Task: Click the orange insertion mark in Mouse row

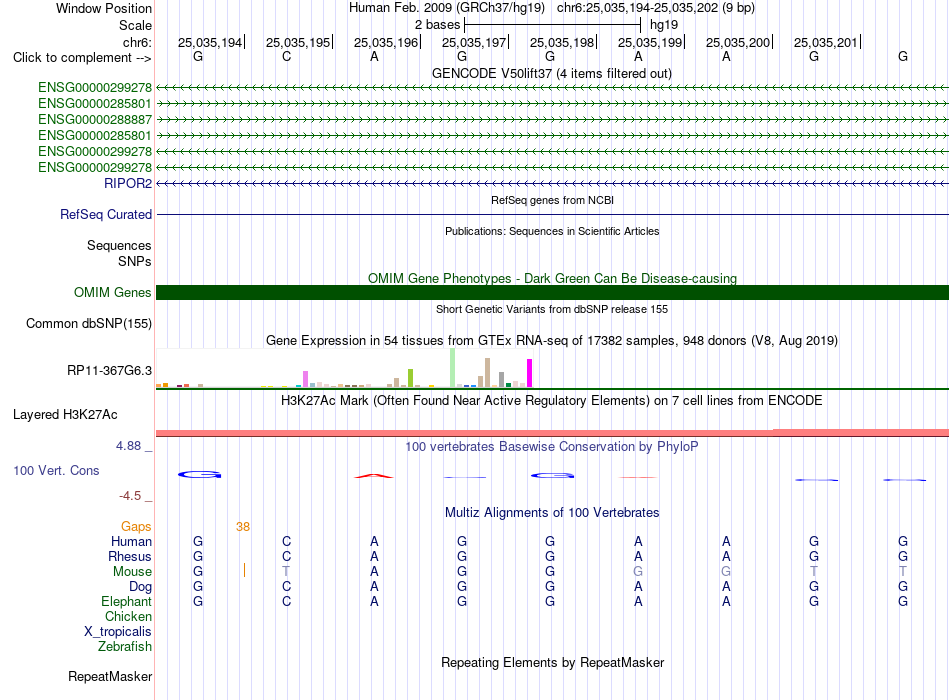Action: (244, 570)
